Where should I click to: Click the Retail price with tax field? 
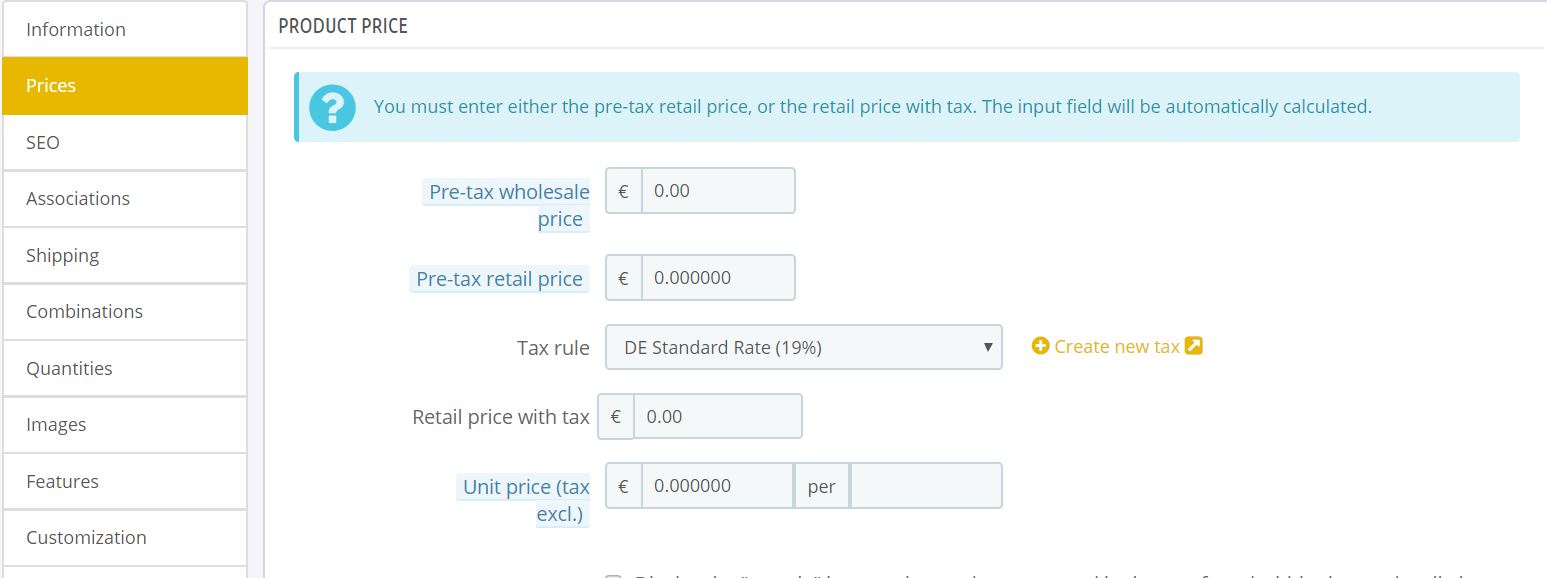(717, 416)
